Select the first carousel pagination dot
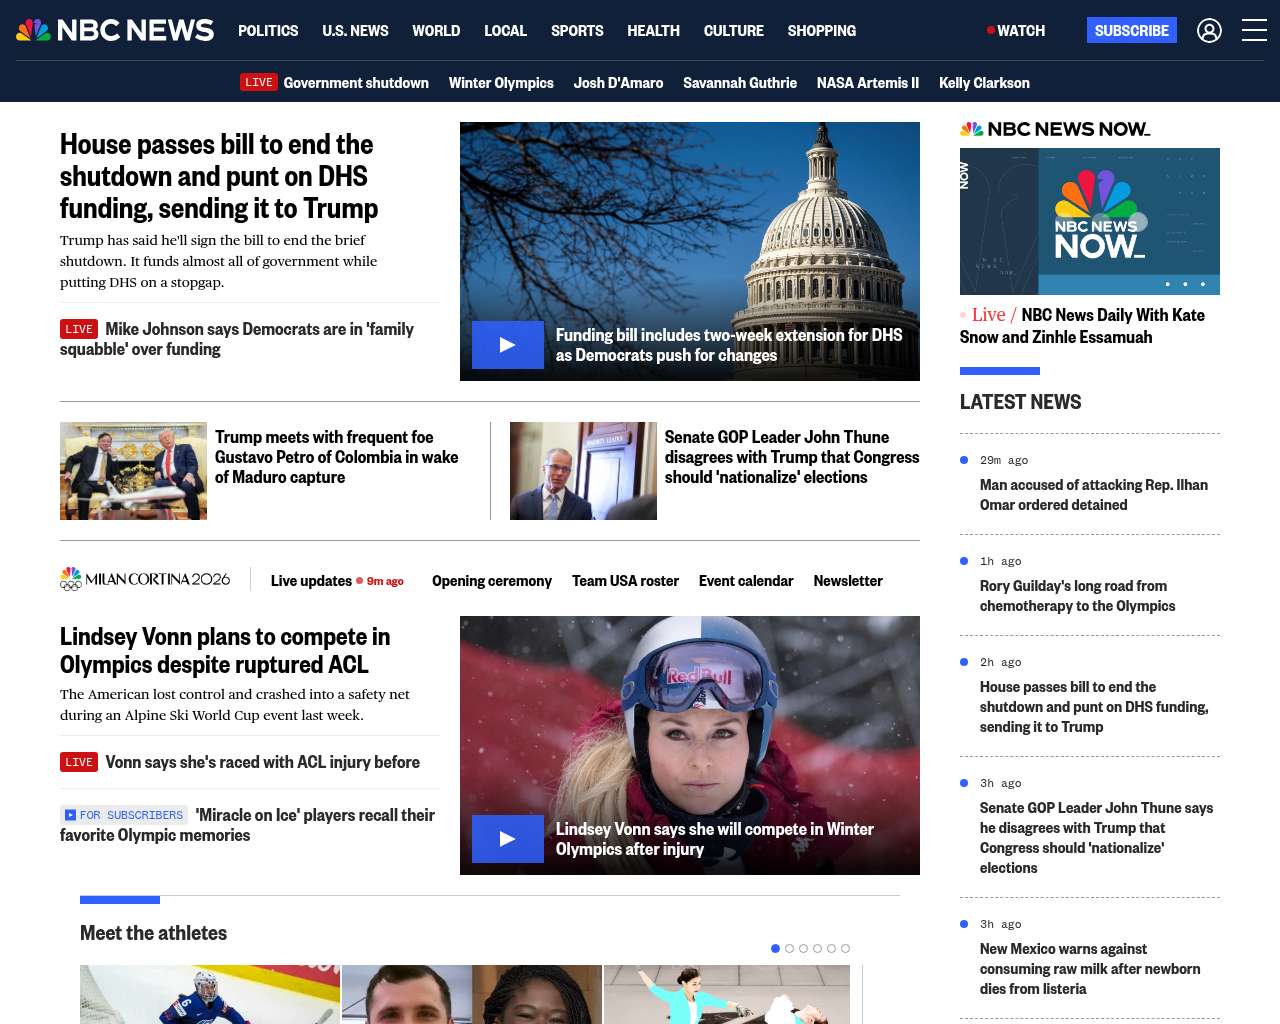 pyautogui.click(x=775, y=948)
